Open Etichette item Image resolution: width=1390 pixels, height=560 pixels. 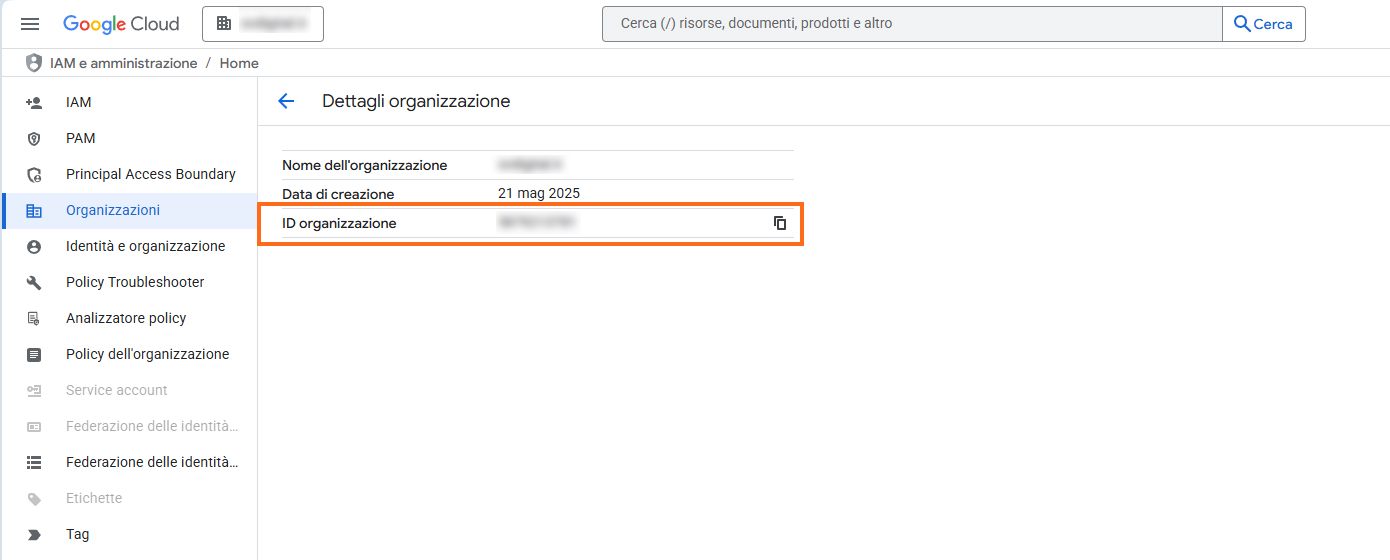coord(94,498)
